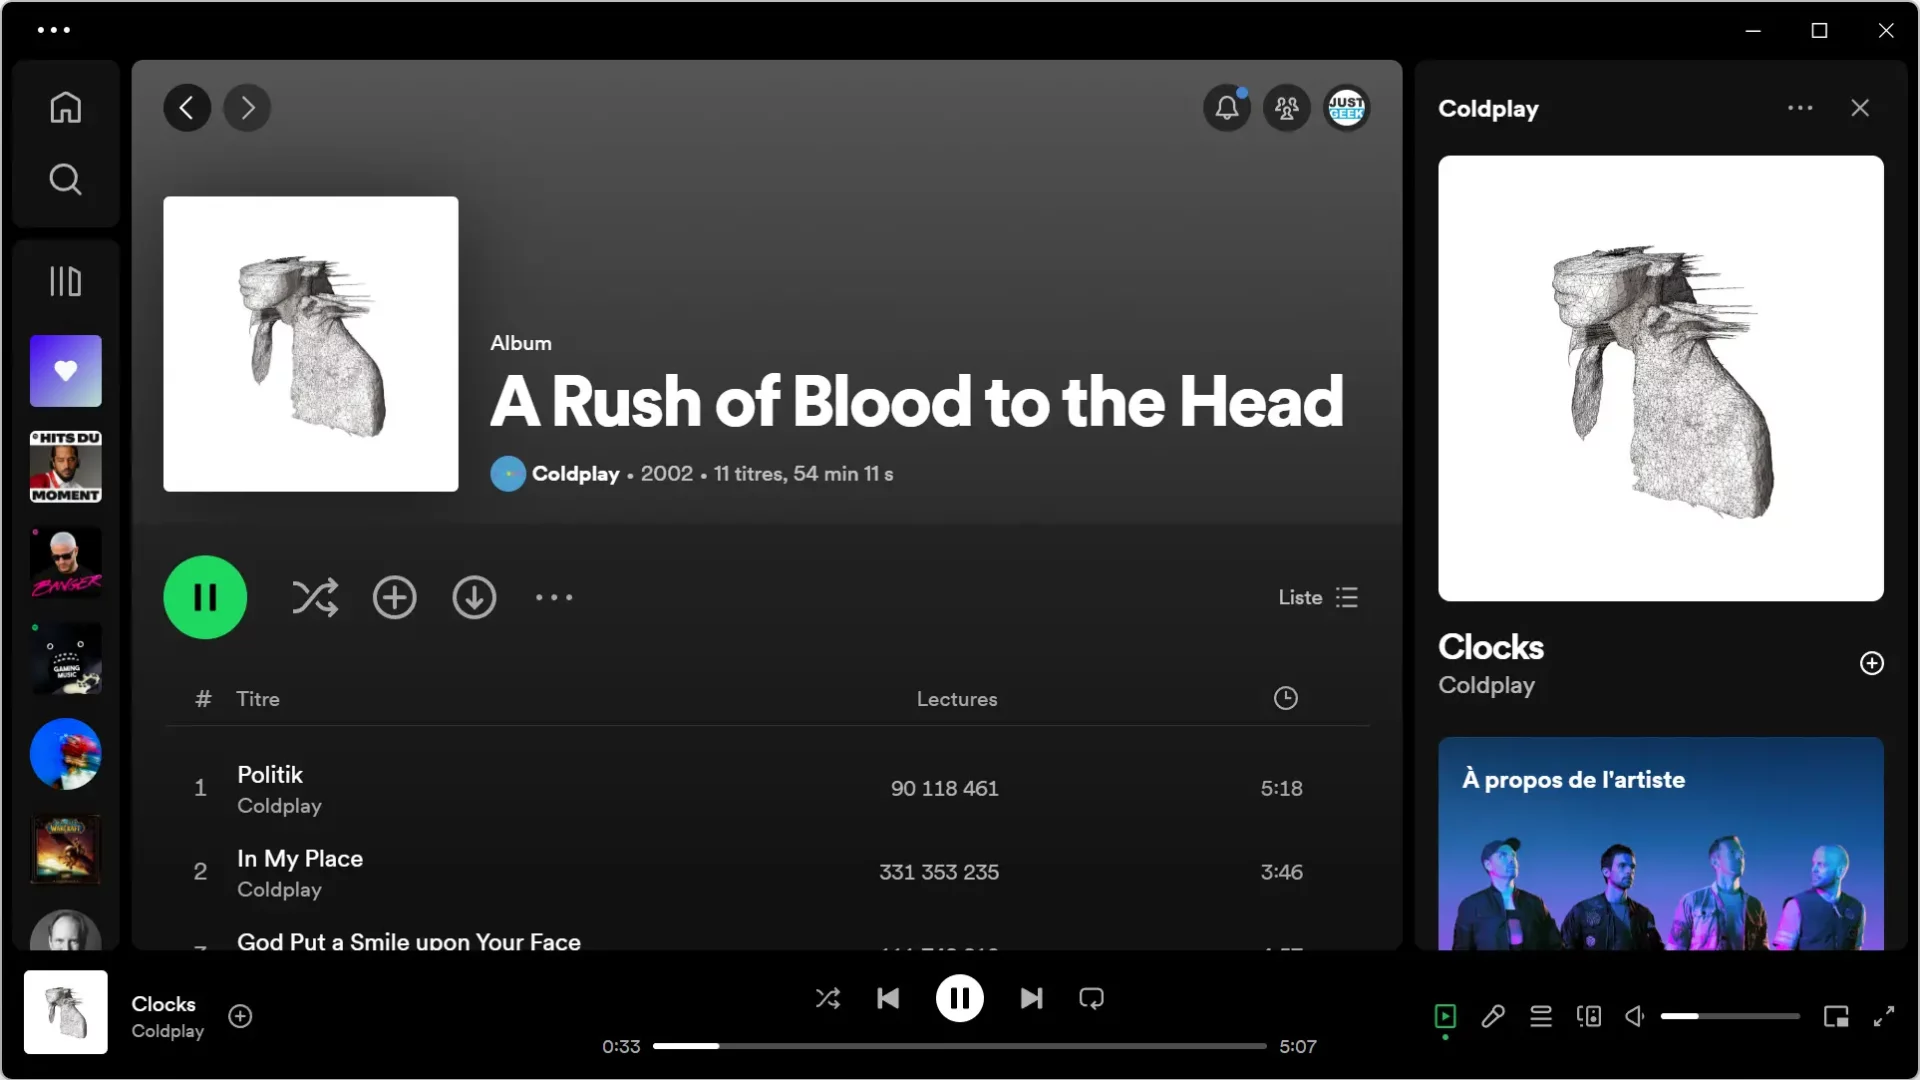Go to the Home icon
This screenshot has height=1080, width=1920.
pyautogui.click(x=66, y=107)
